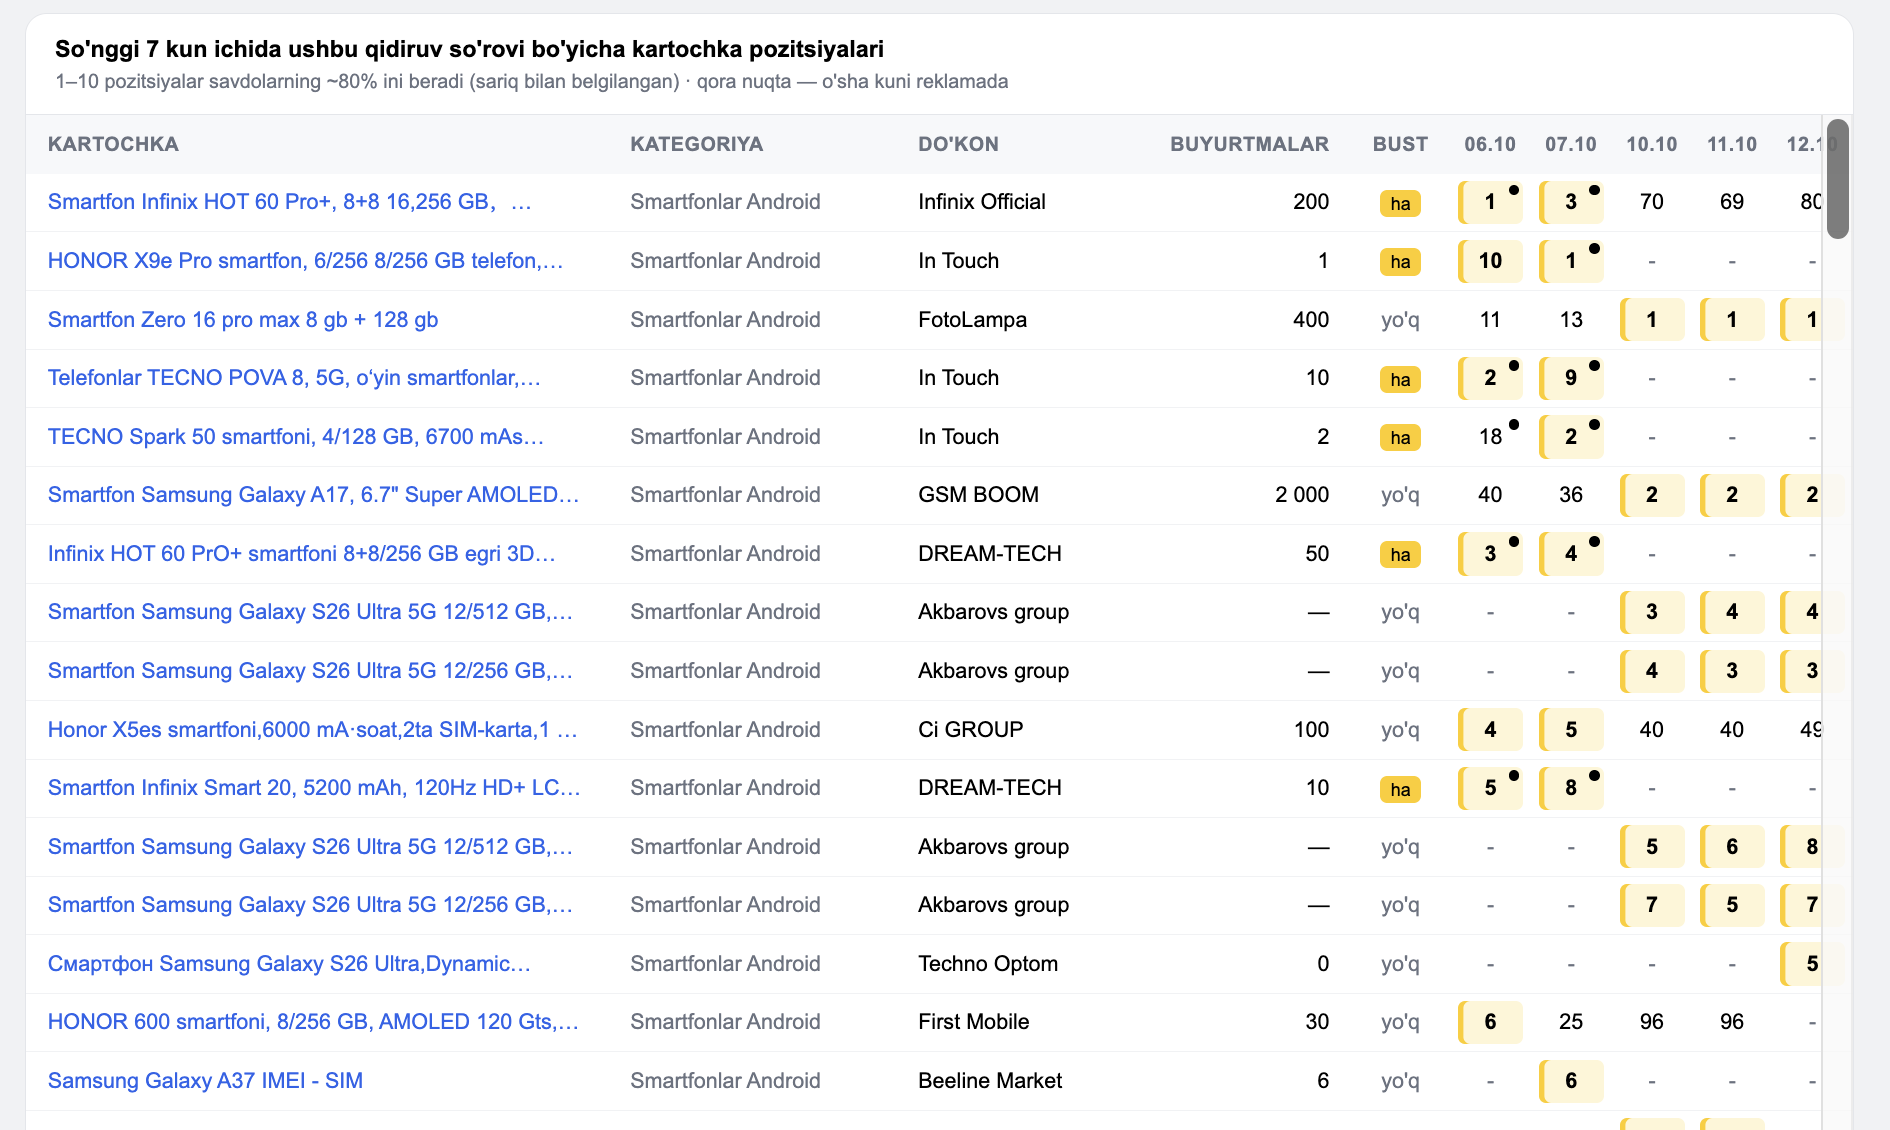Open Smartfon Infinix HOT 60 Pro+ card link
The height and width of the screenshot is (1130, 1890).
tap(290, 202)
